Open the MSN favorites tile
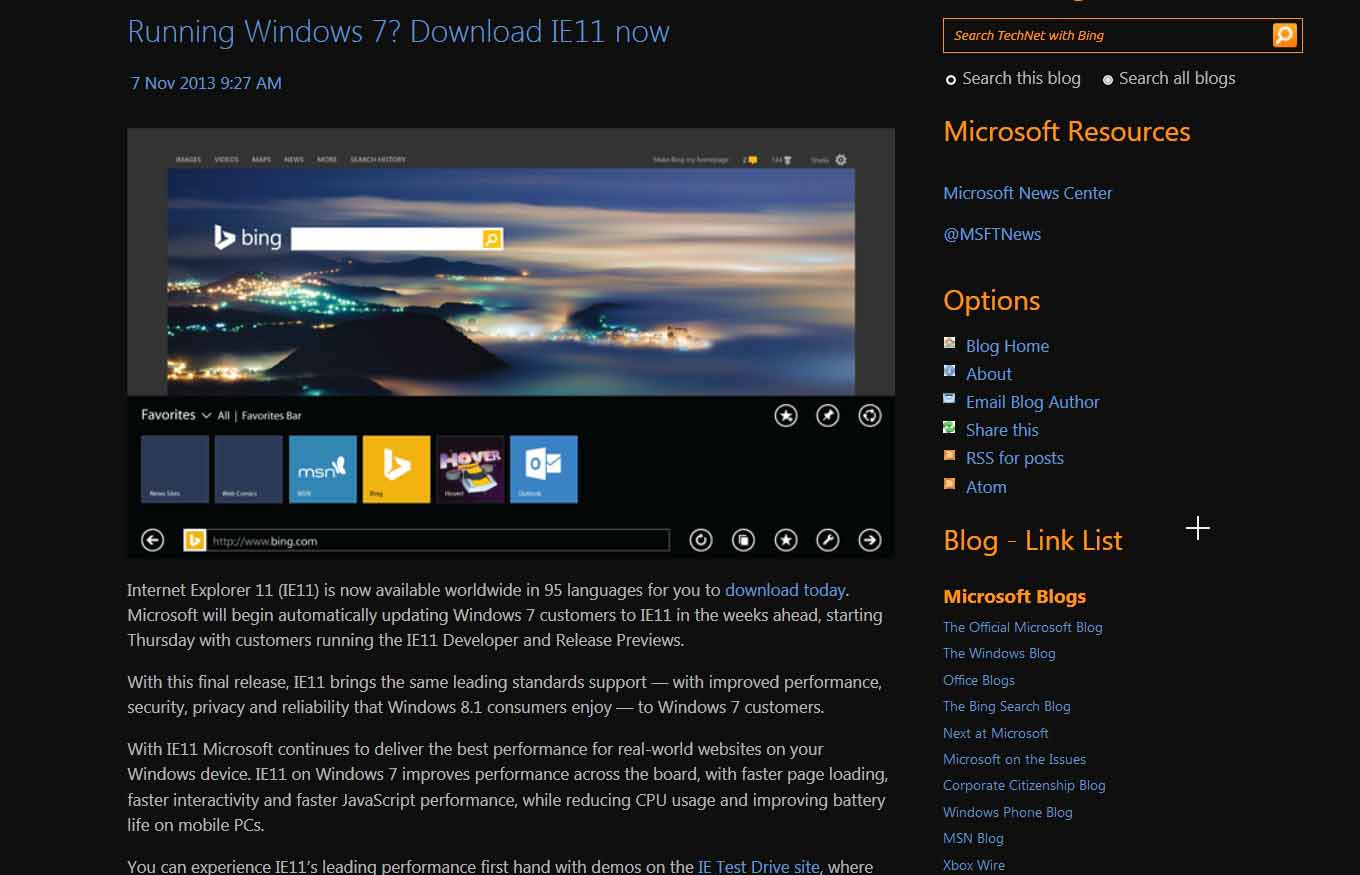Screen dimensions: 1360x875 (x=323, y=469)
